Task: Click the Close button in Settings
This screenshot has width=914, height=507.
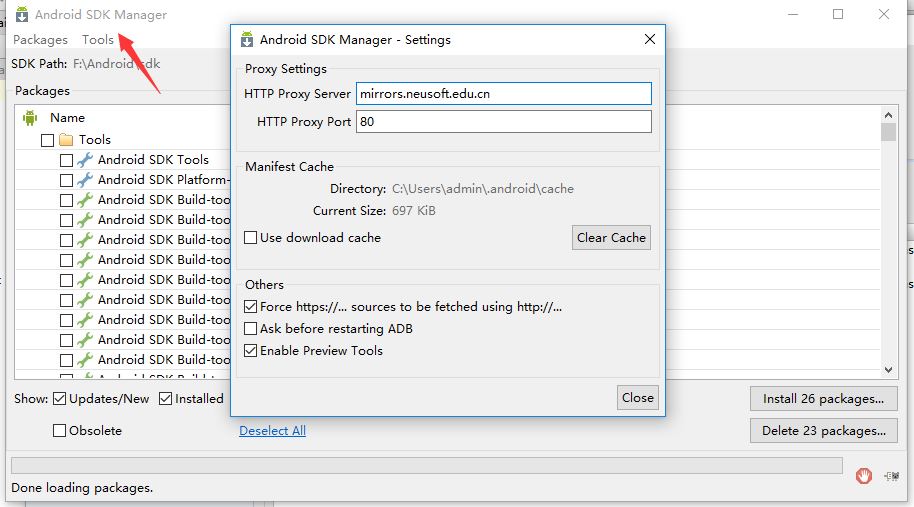Action: coord(638,397)
